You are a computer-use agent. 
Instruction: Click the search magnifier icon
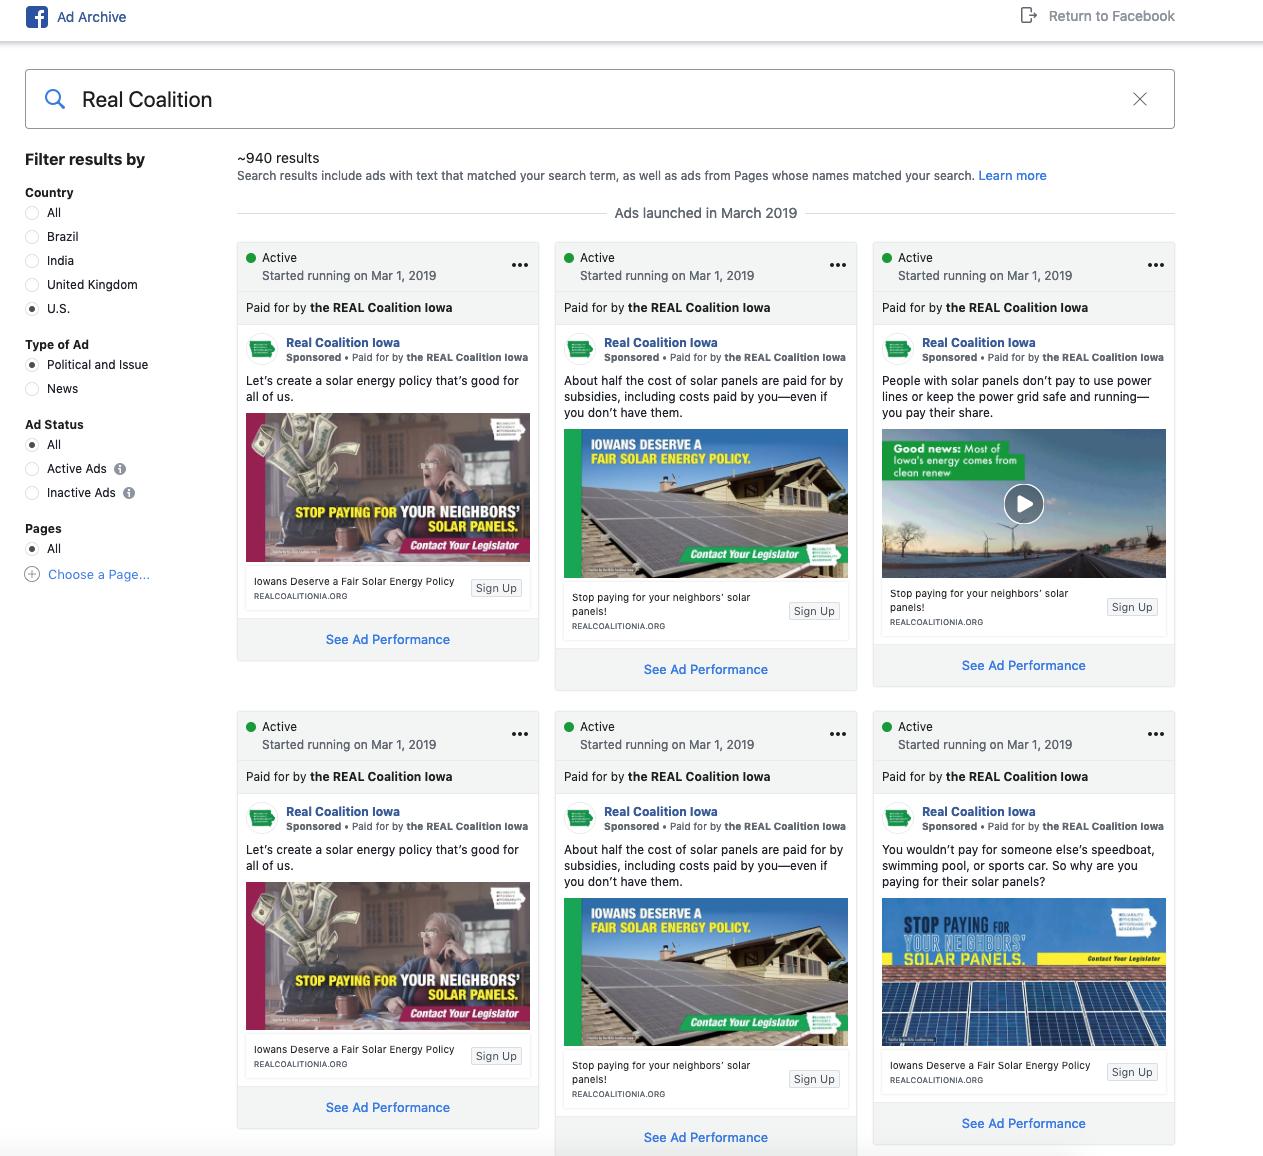tap(56, 99)
